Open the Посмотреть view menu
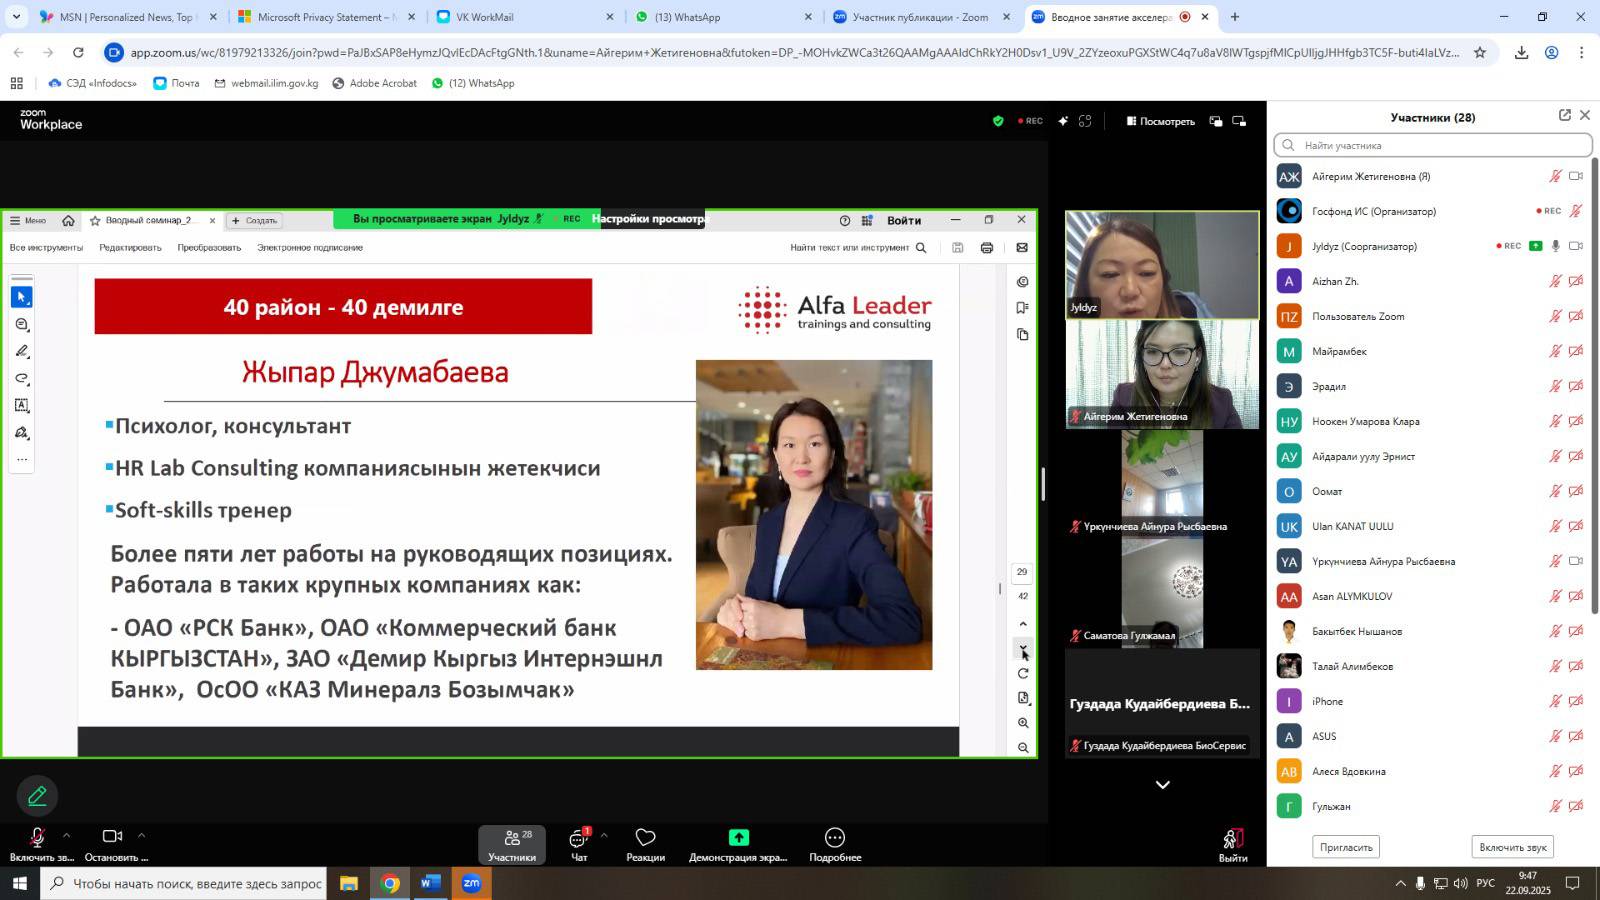The width and height of the screenshot is (1600, 900). coord(1160,121)
